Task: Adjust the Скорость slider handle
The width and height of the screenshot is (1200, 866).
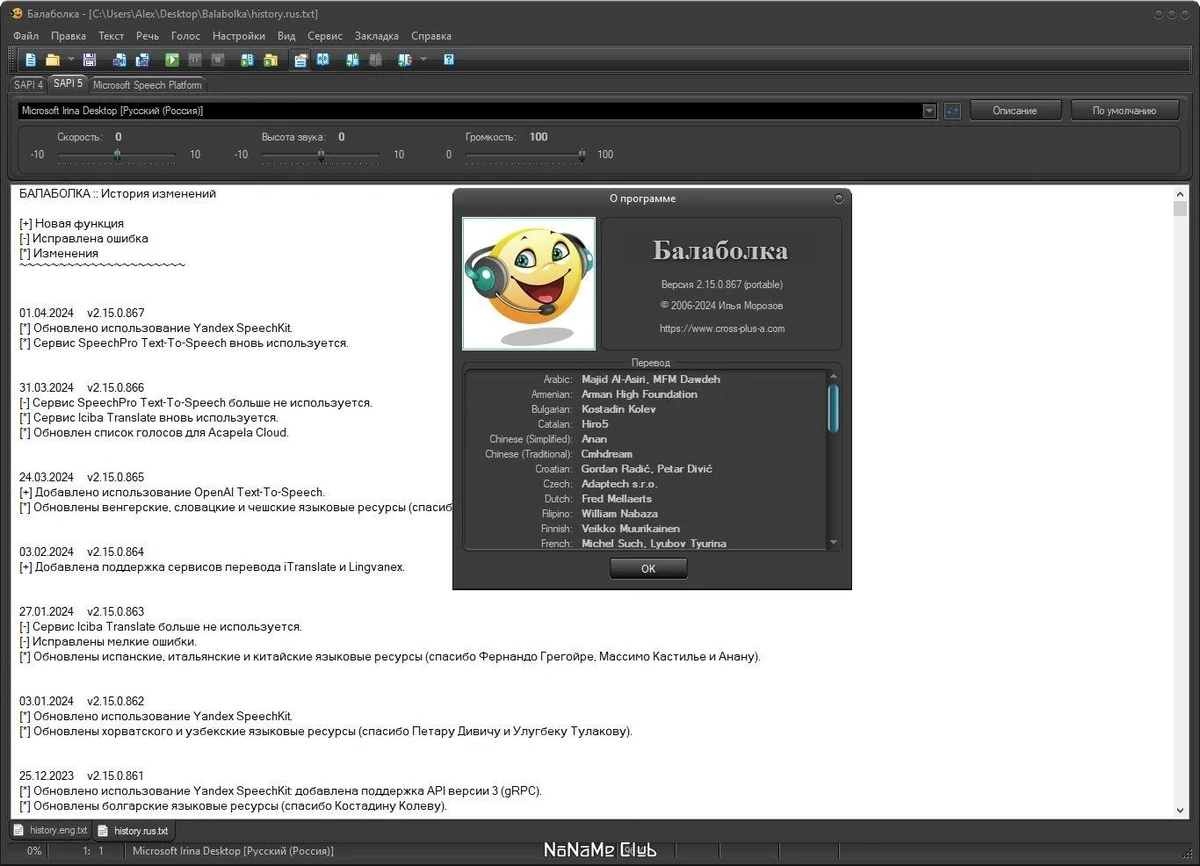Action: point(117,154)
